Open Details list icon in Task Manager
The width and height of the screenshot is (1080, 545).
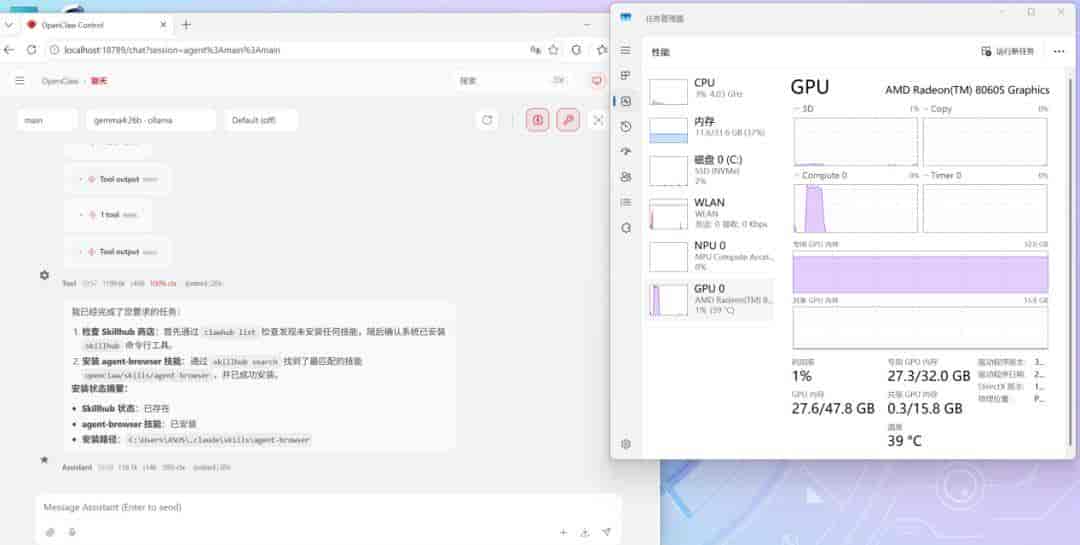click(625, 202)
